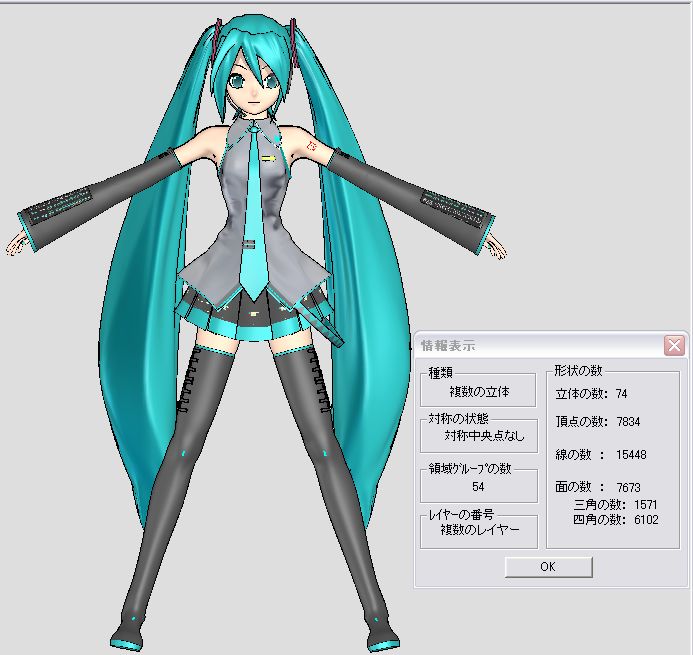Click the 立体の数: 74 line
This screenshot has width=693, height=655.
(591, 393)
